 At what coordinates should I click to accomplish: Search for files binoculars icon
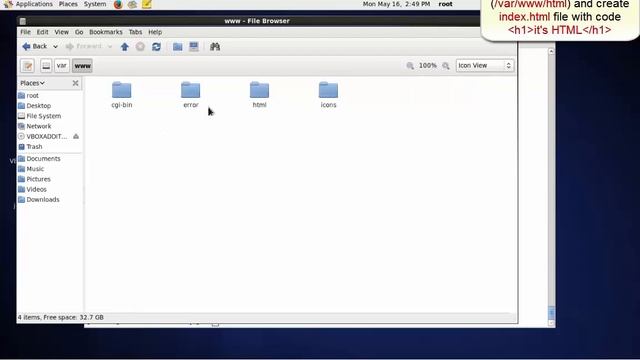click(x=215, y=47)
